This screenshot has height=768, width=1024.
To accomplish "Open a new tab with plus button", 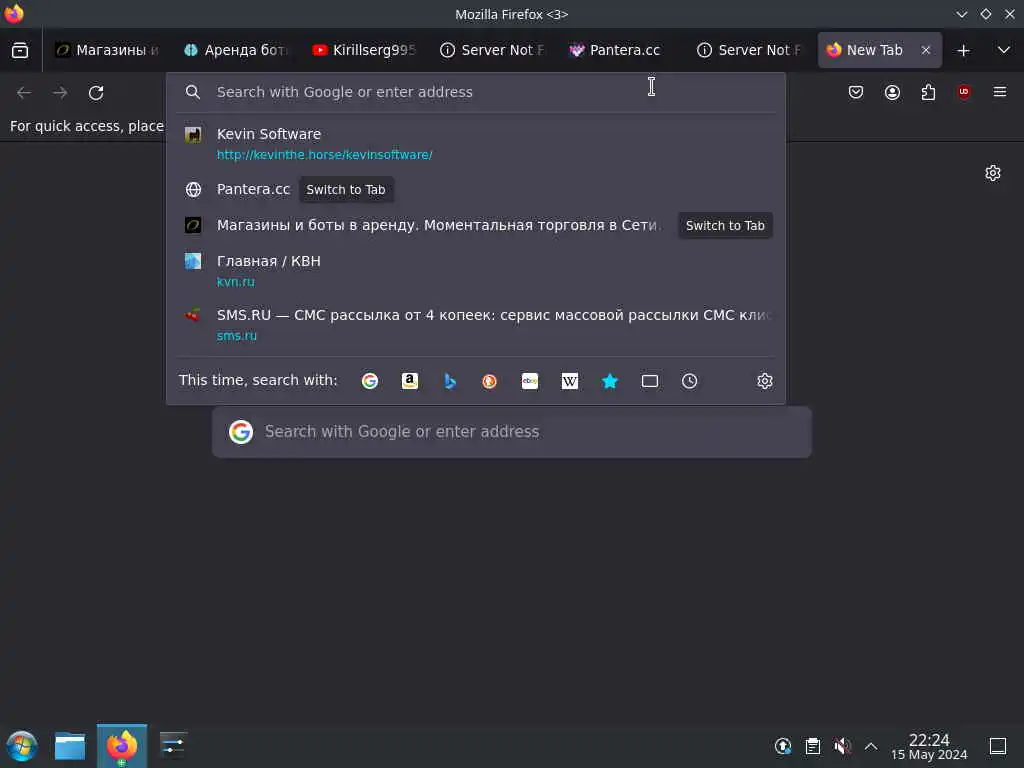I will 963,50.
